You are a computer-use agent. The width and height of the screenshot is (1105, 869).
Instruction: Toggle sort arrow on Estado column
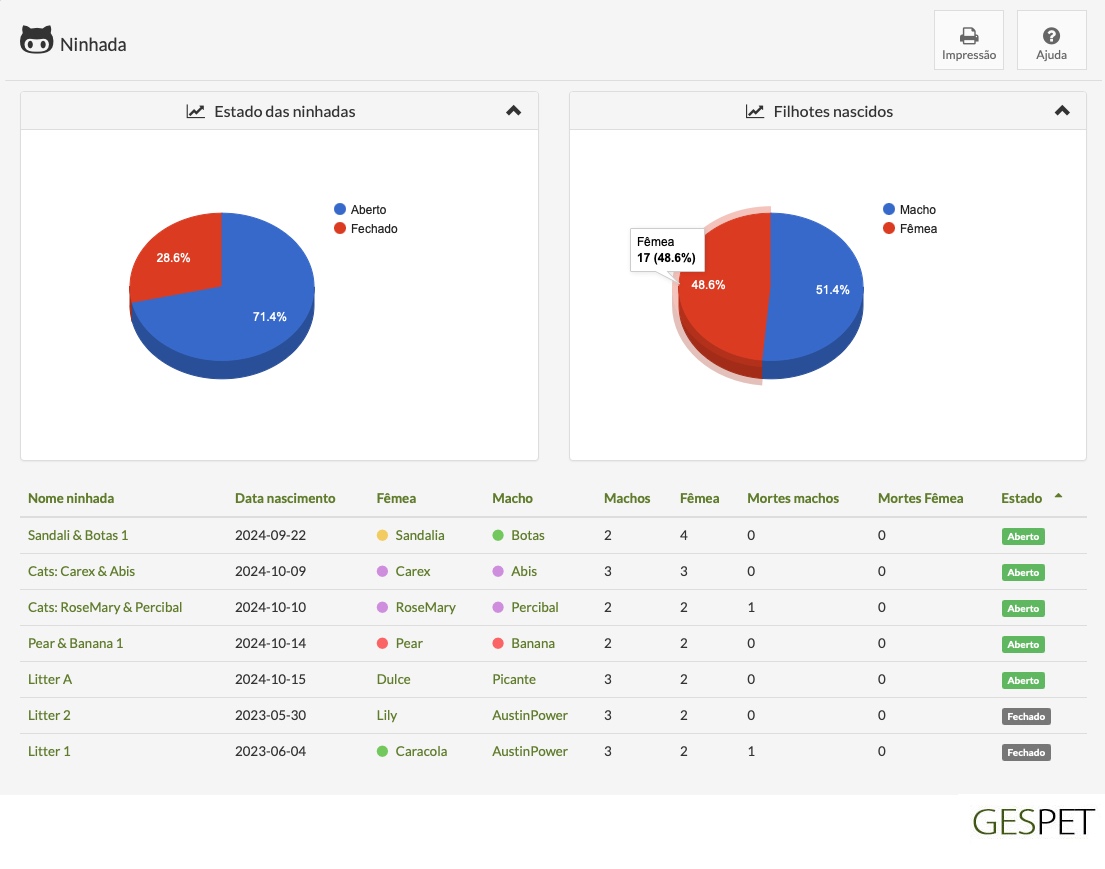[1058, 496]
